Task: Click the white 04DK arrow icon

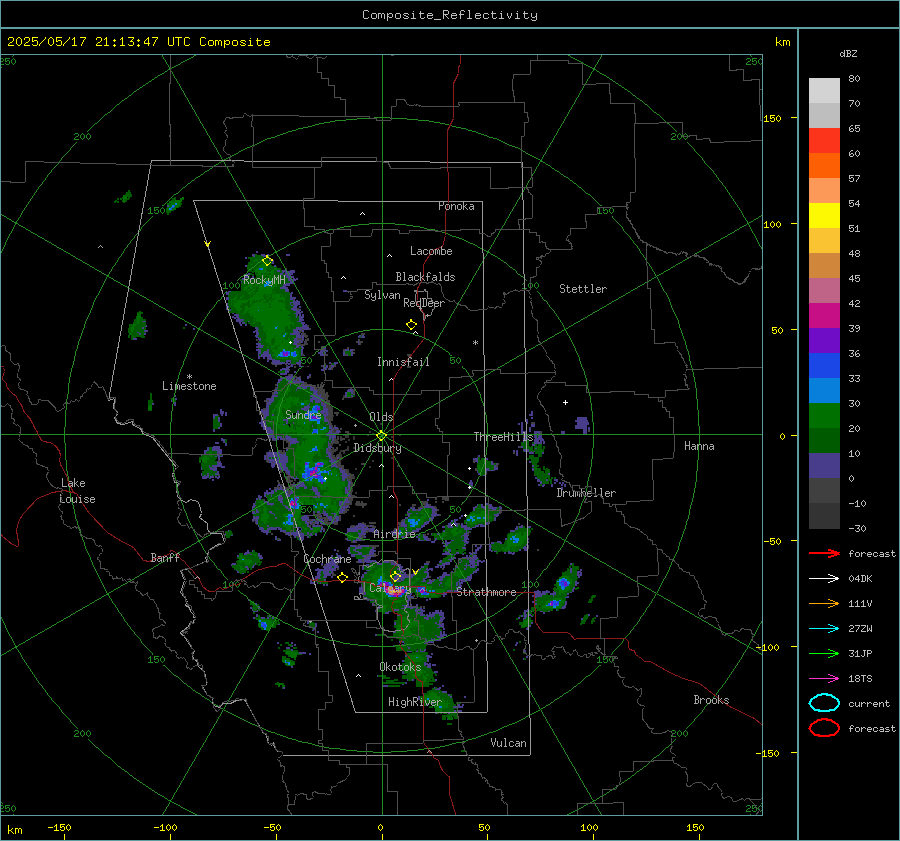Action: click(824, 578)
